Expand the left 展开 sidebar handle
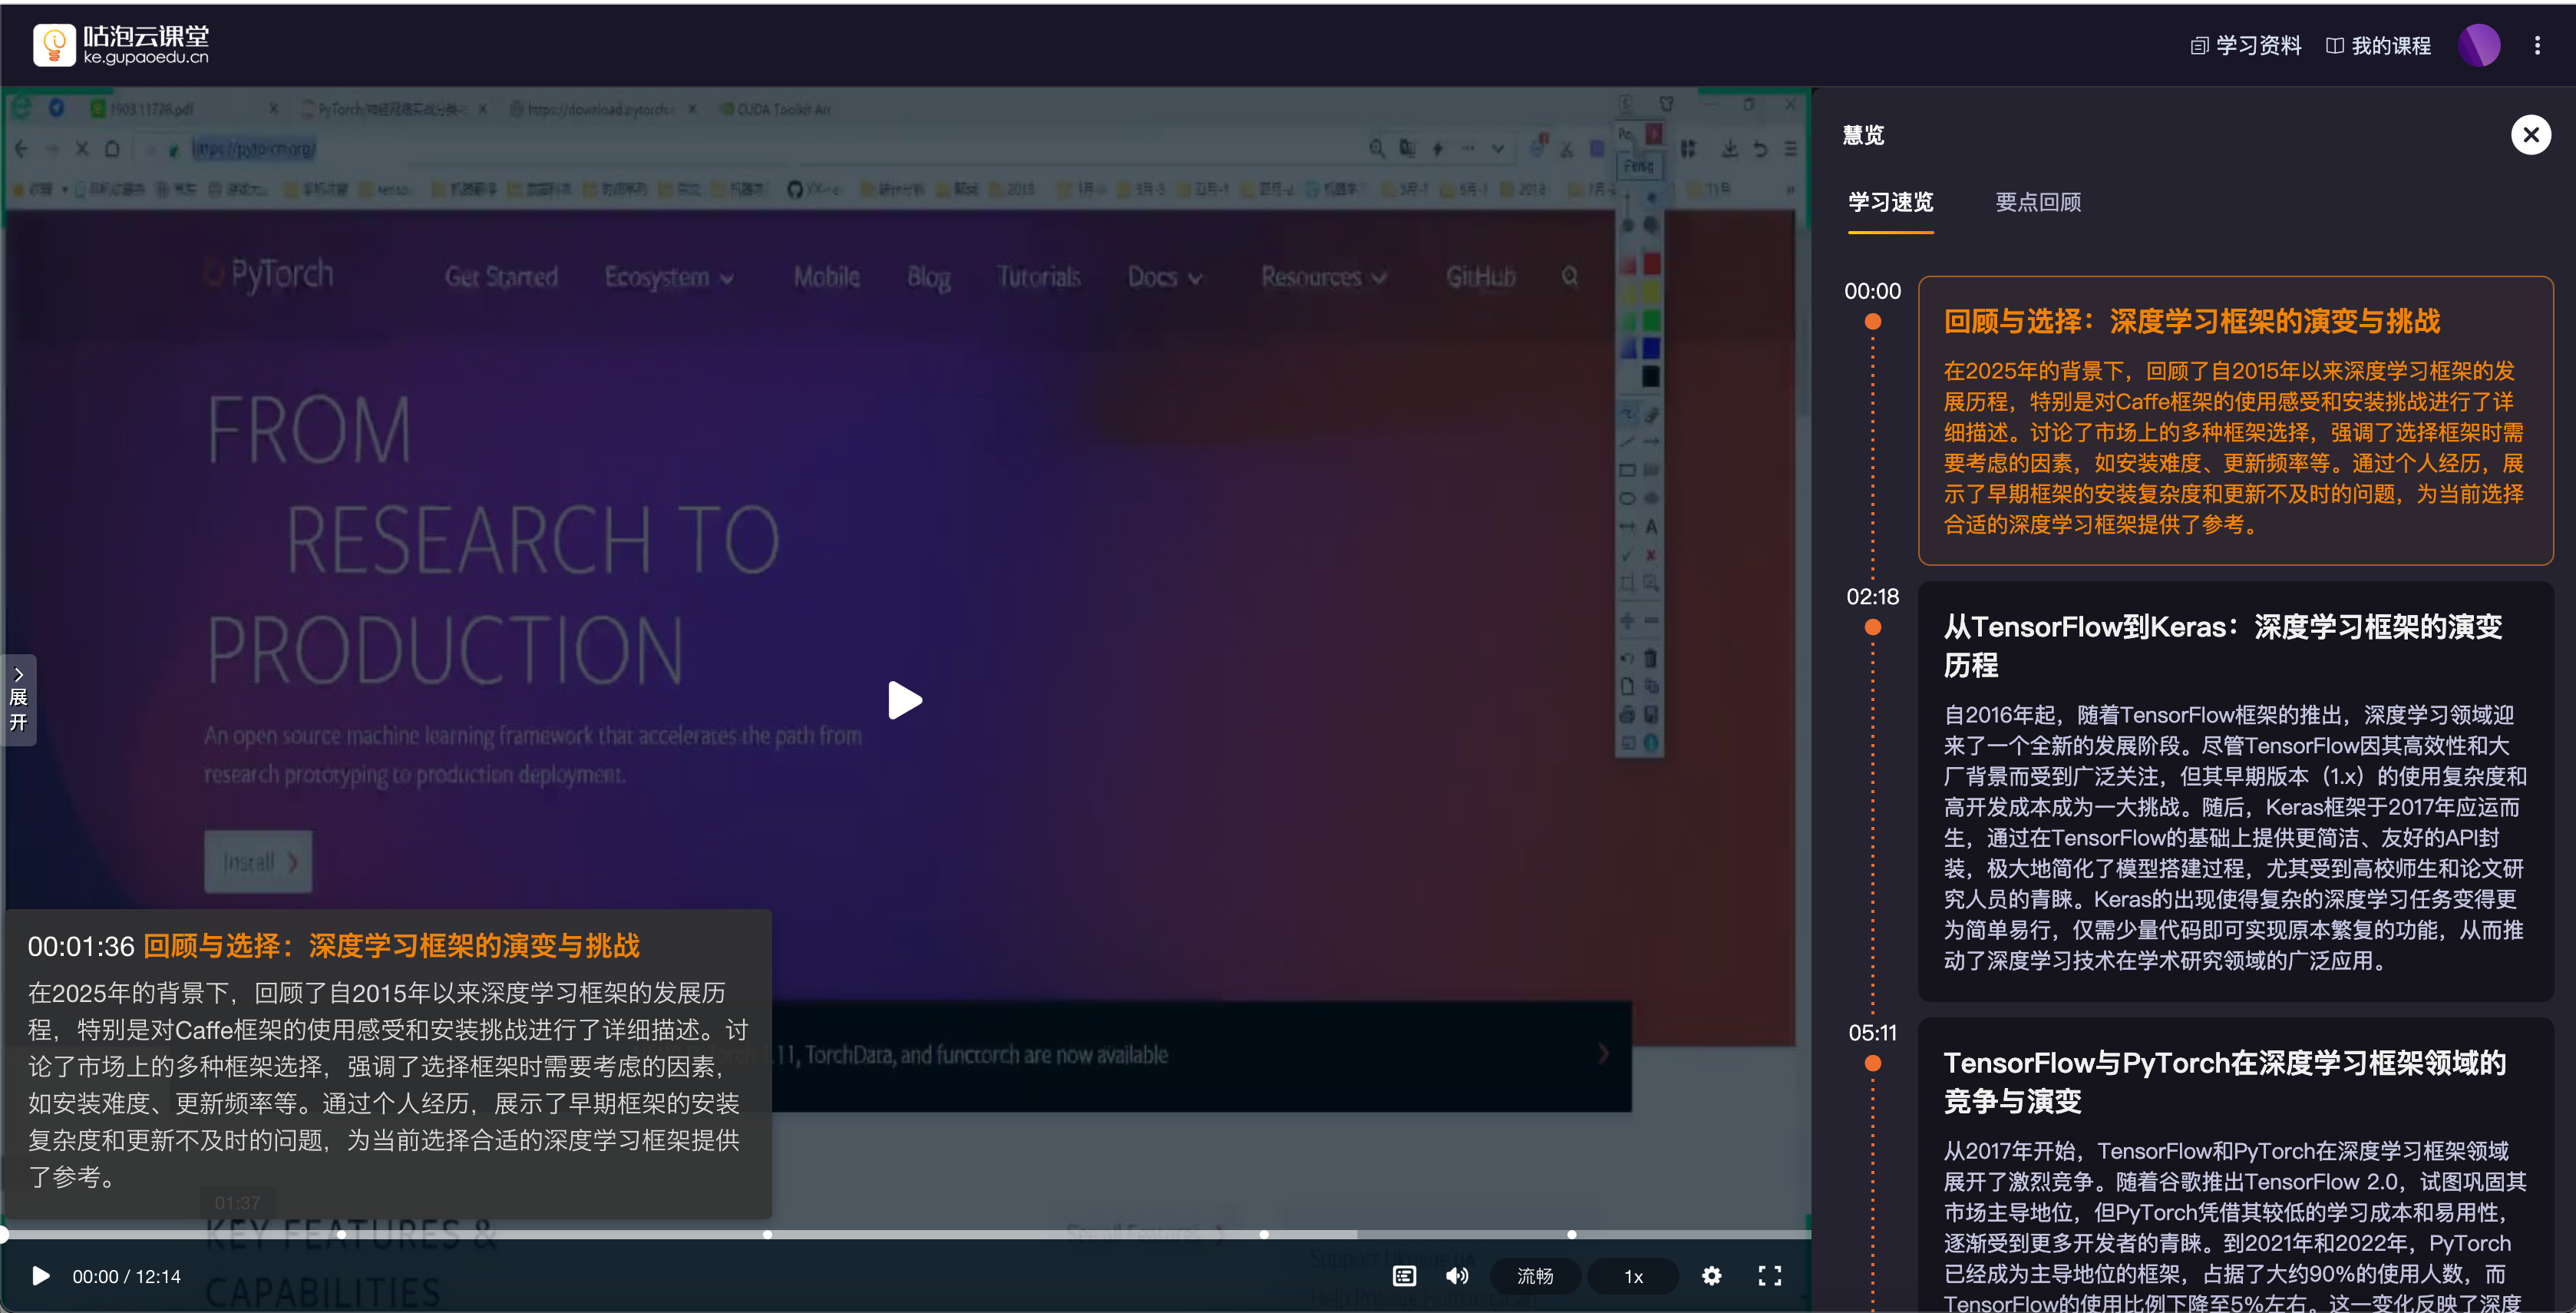This screenshot has height=1313, width=2576. [18, 699]
